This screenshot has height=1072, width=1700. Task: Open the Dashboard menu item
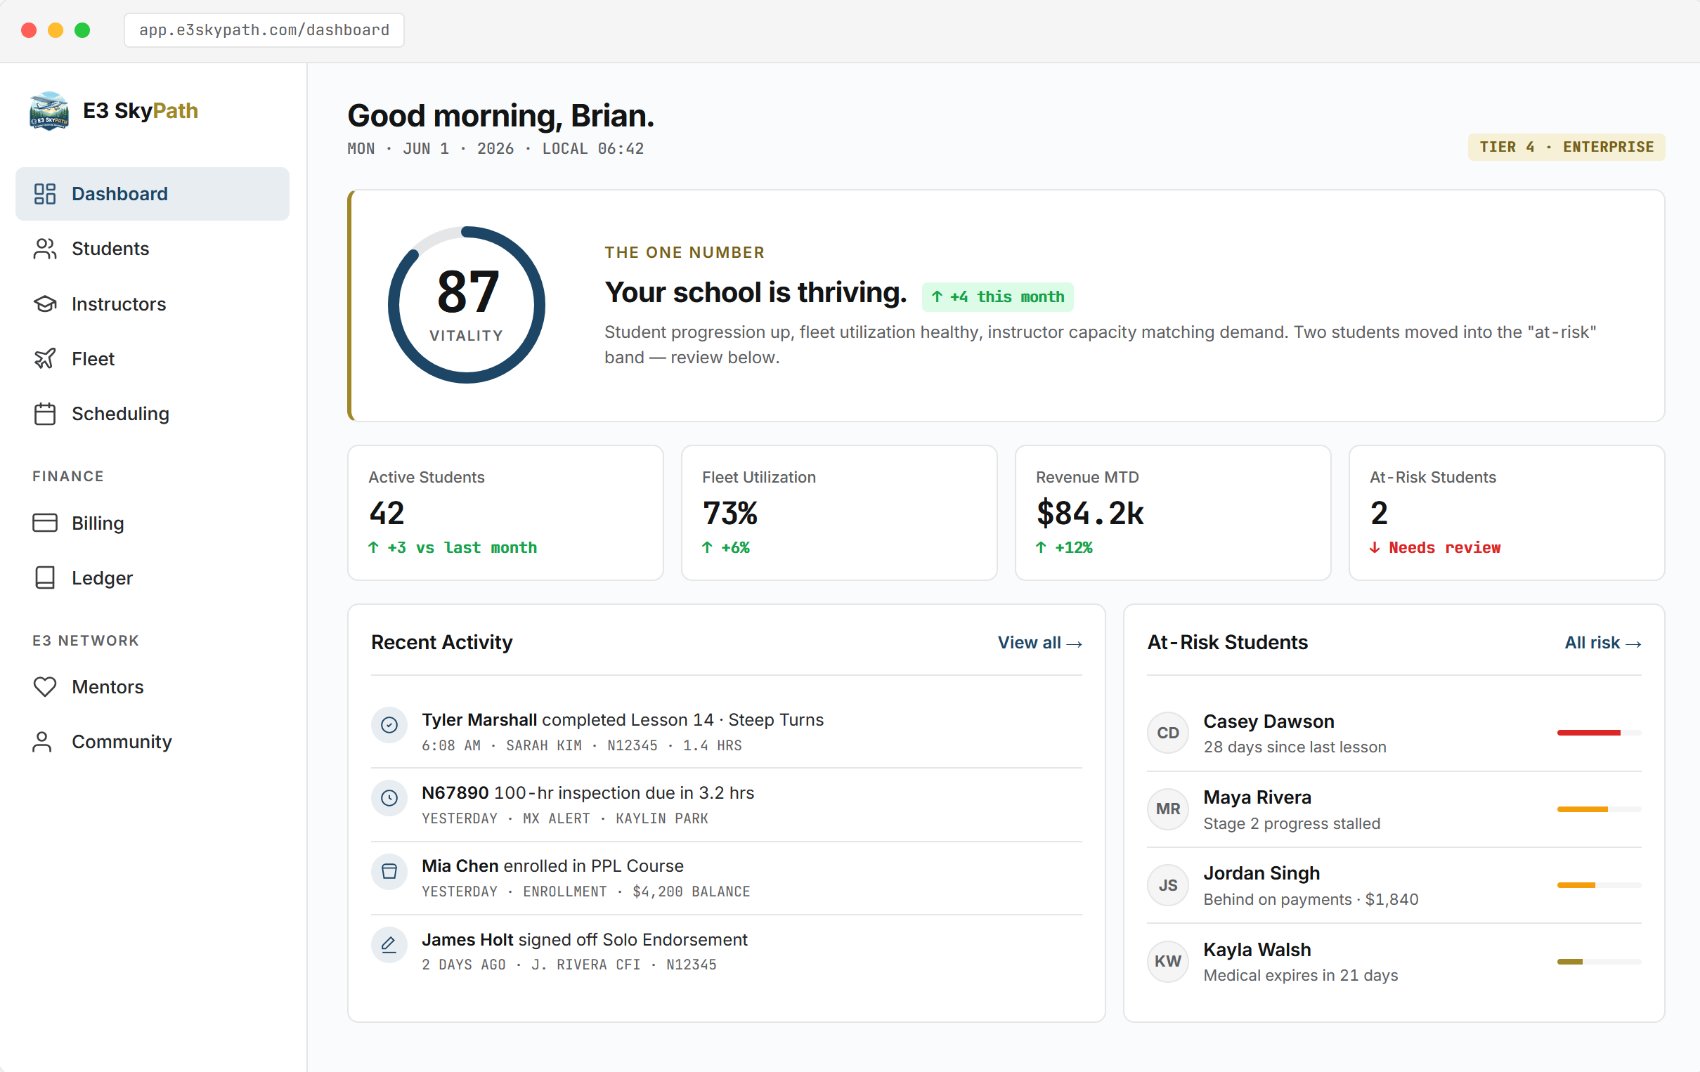point(152,194)
